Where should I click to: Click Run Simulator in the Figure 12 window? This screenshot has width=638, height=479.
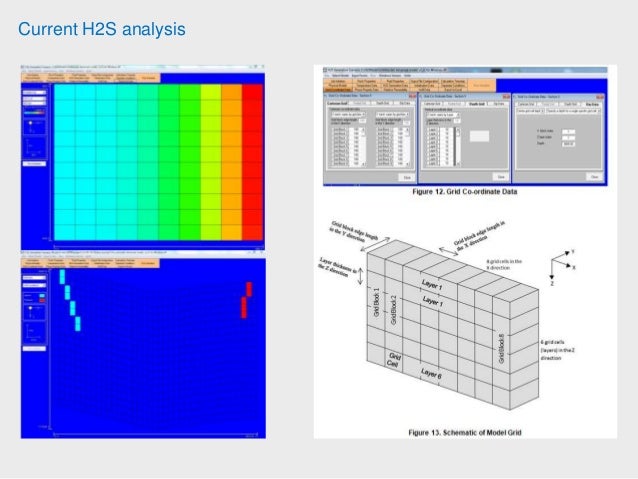[x=481, y=85]
